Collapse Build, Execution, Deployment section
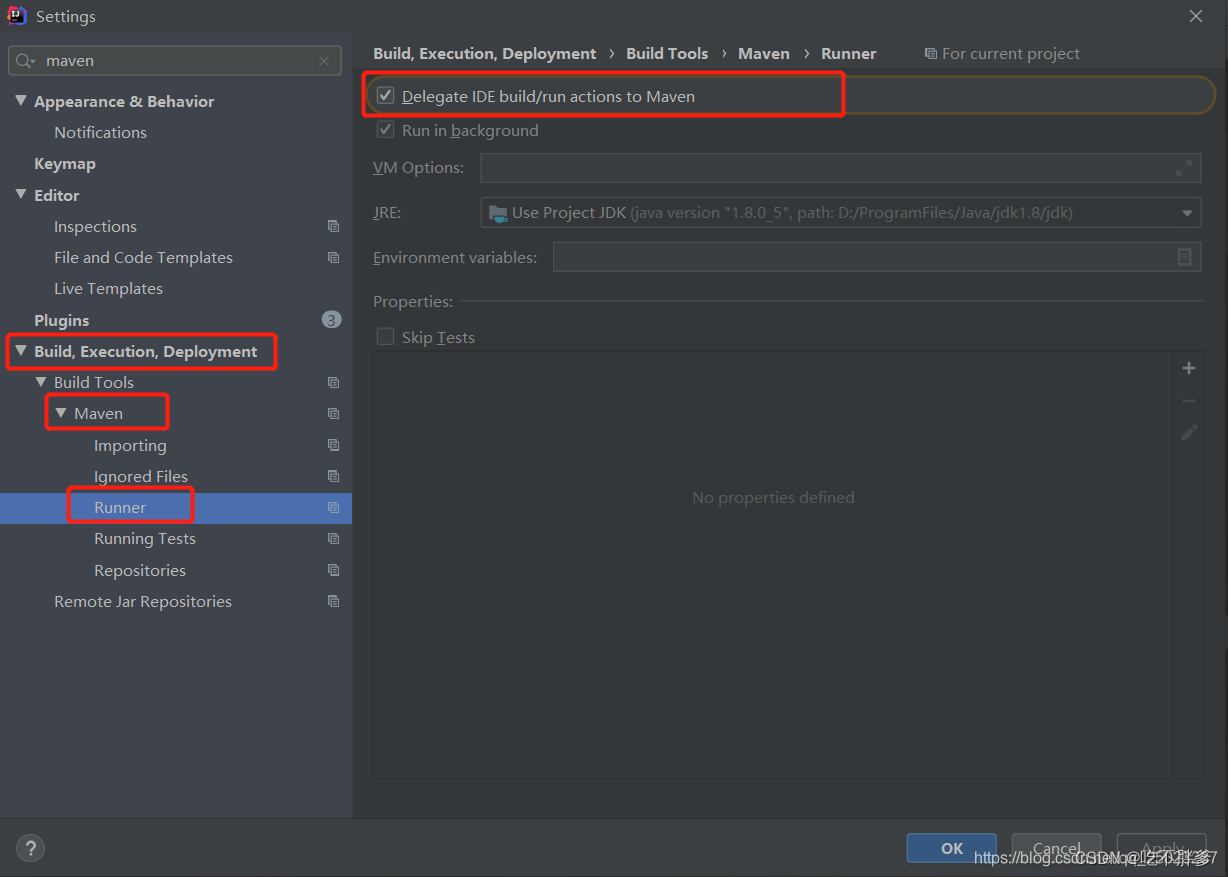1228x877 pixels. click(x=21, y=351)
